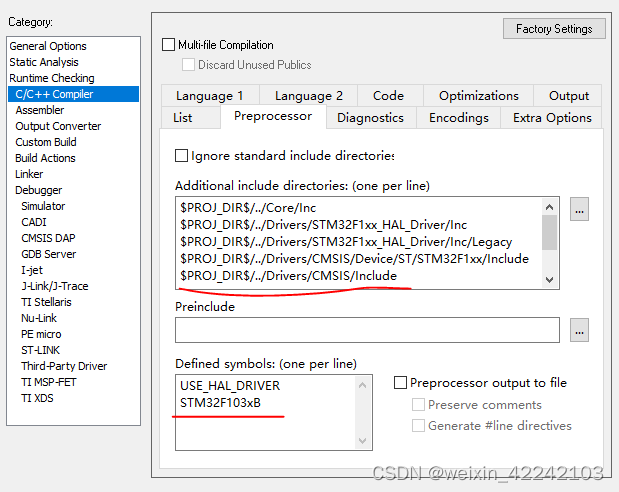Click the STM32F1xx_HAL_Driver/Inc include line
619x492 pixels.
pyautogui.click(x=323, y=225)
